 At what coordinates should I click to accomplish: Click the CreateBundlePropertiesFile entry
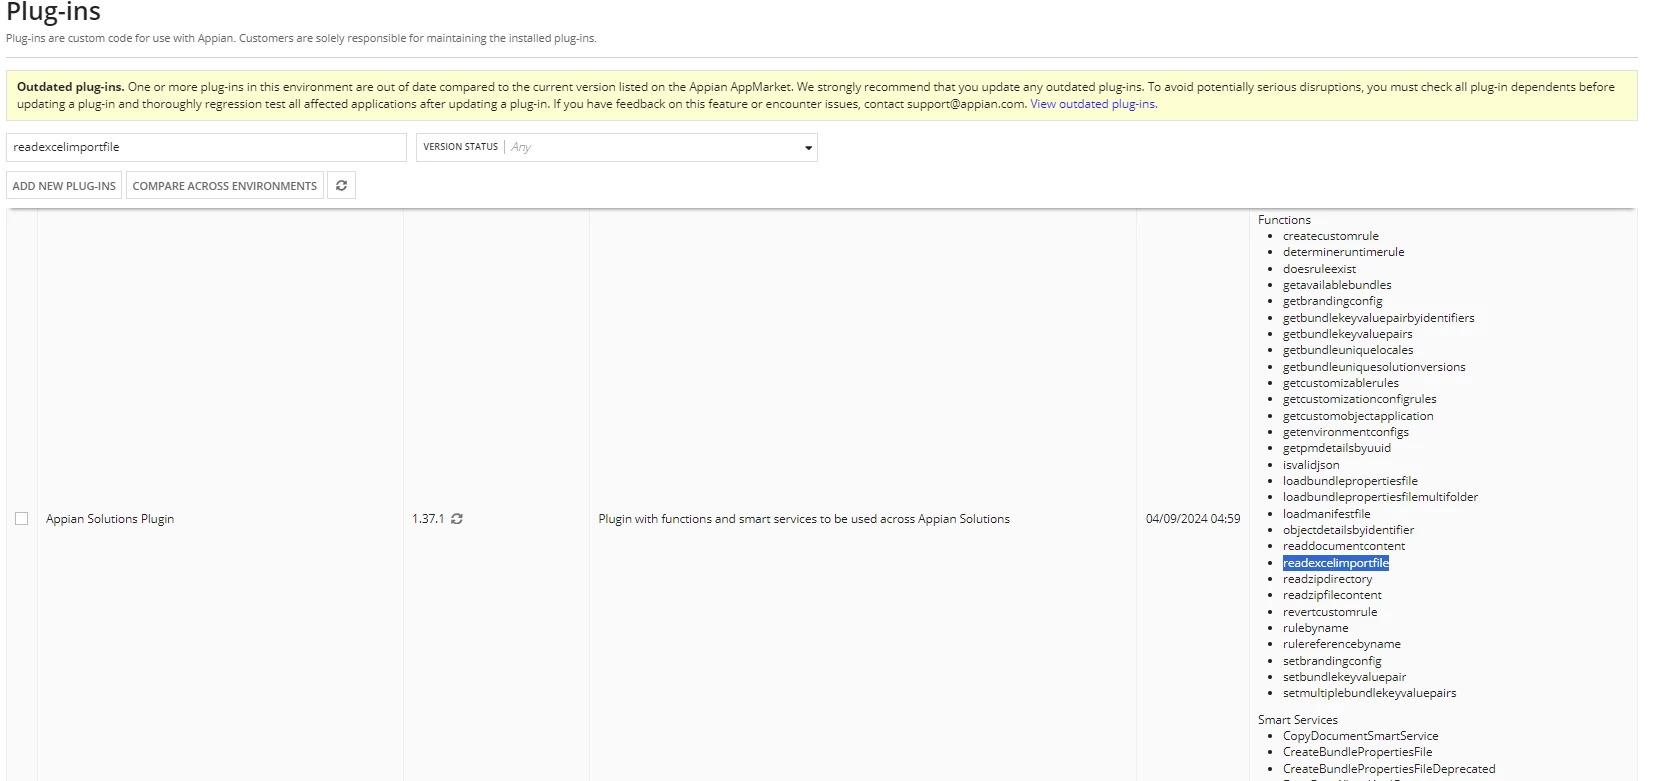coord(1358,752)
